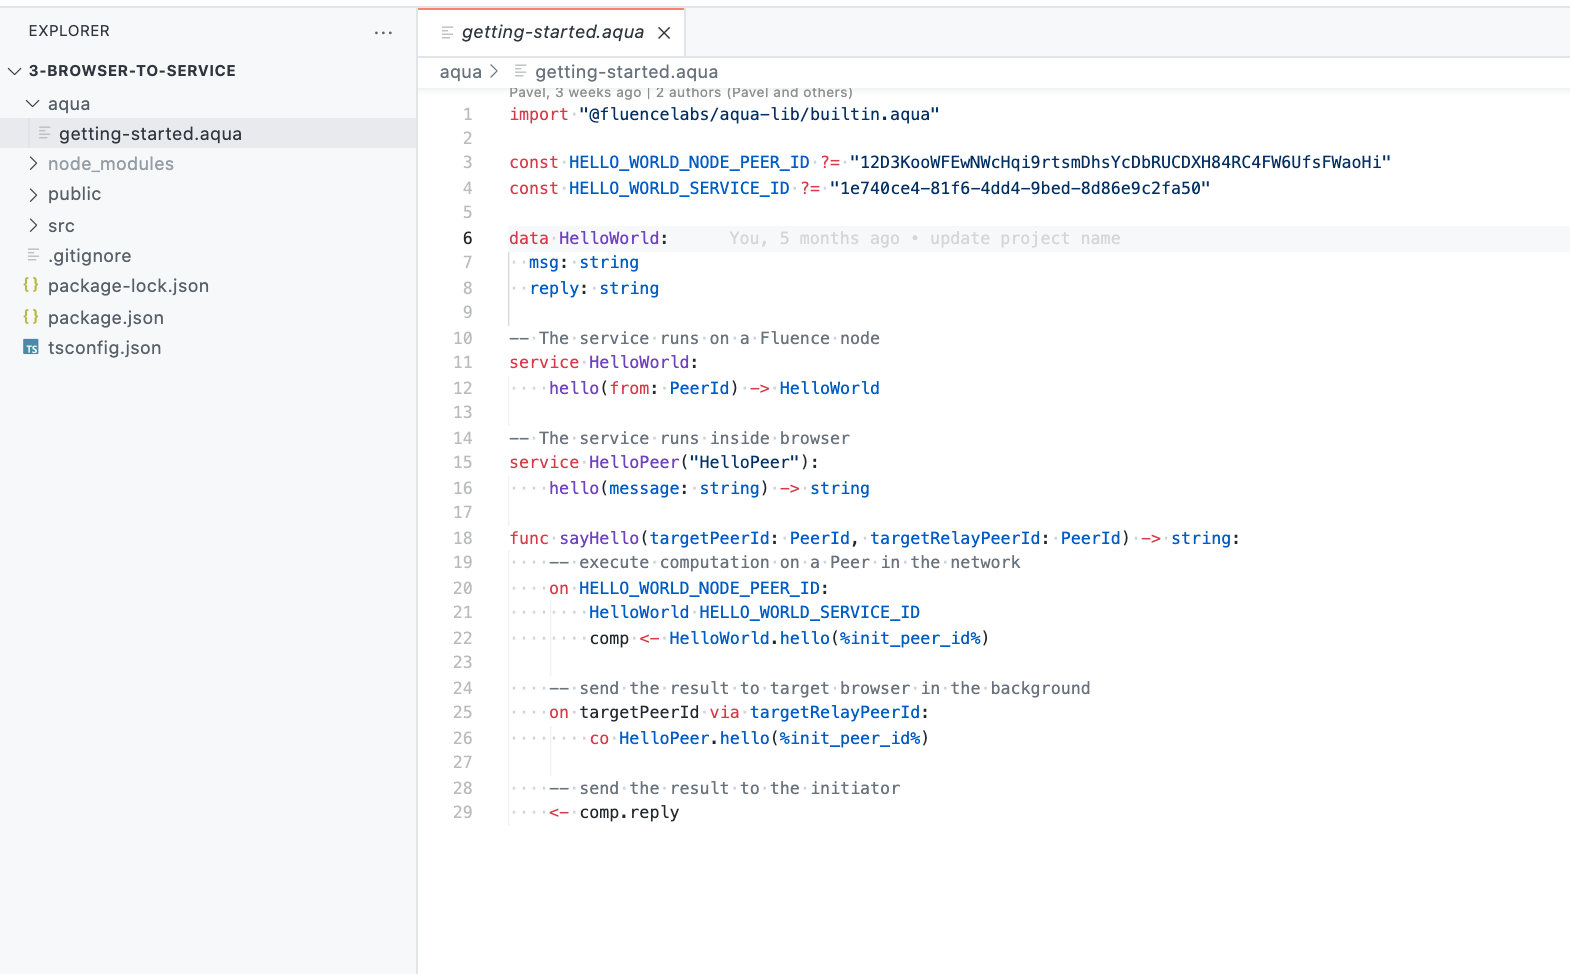
Task: Click 'hello(message: string)' on line 16
Action: pos(659,488)
